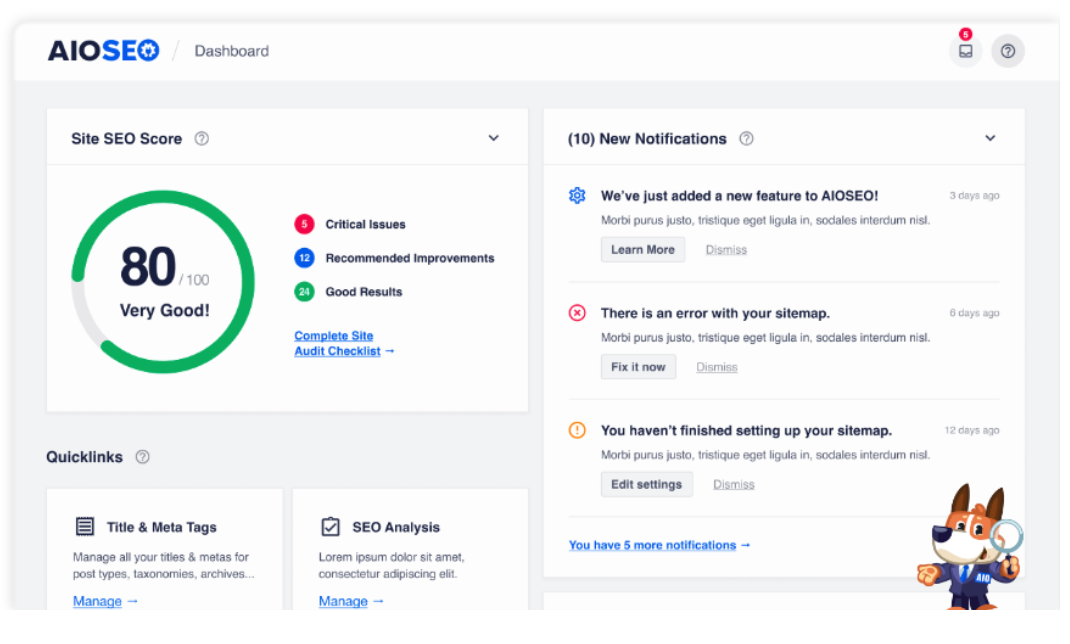
Task: Click the Title & Meta Tags heading
Action: pyautogui.click(x=162, y=527)
